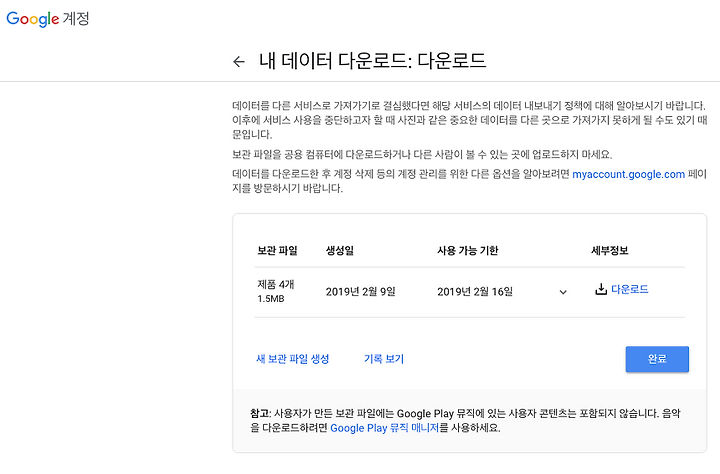
Task: Click the page title 내 데이터 다운로드: 다운로드
Action: click(372, 61)
